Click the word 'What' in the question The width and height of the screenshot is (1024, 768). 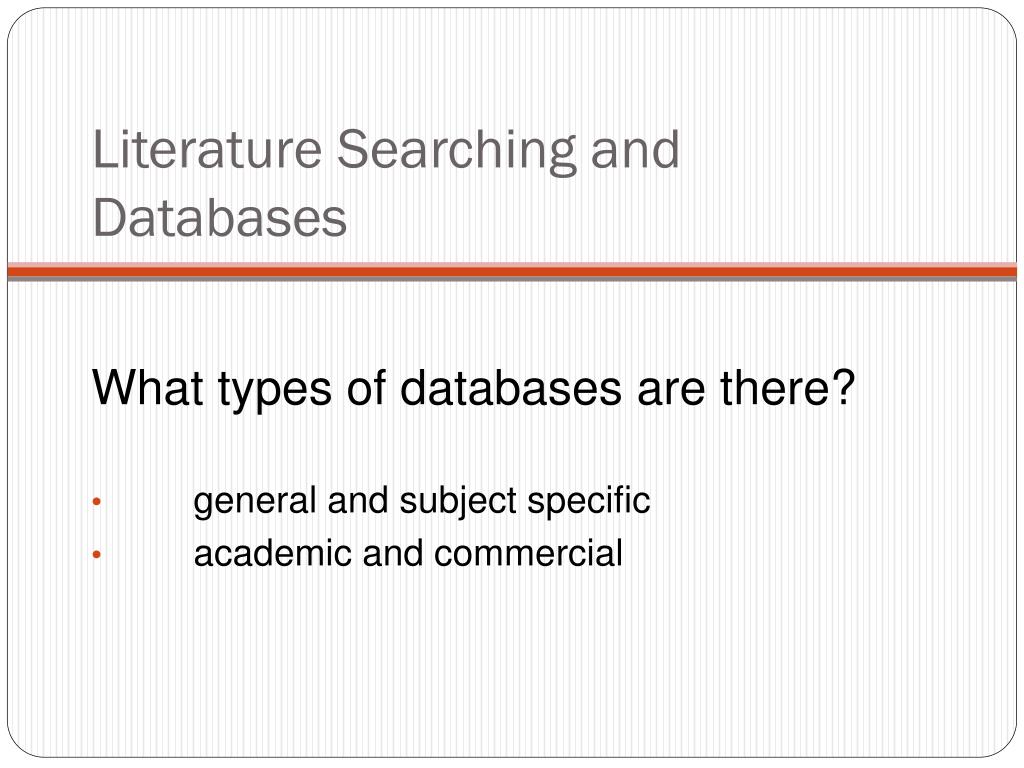coord(148,387)
